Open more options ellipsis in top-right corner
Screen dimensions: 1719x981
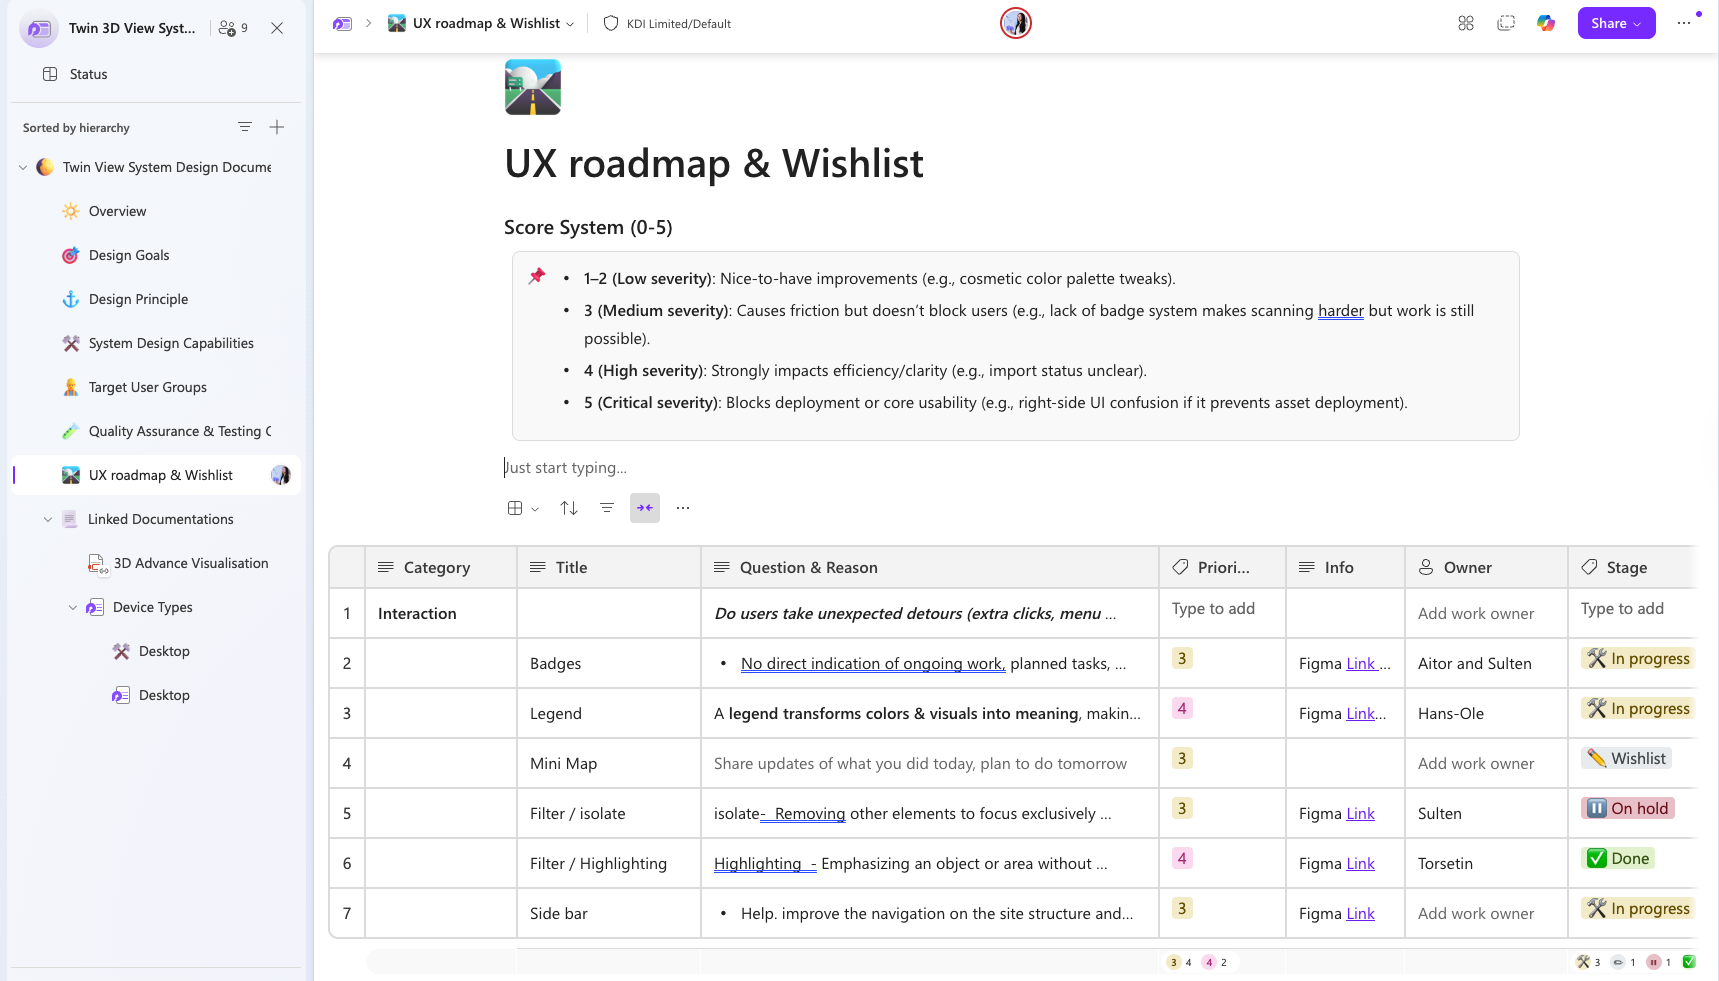[x=1684, y=23]
